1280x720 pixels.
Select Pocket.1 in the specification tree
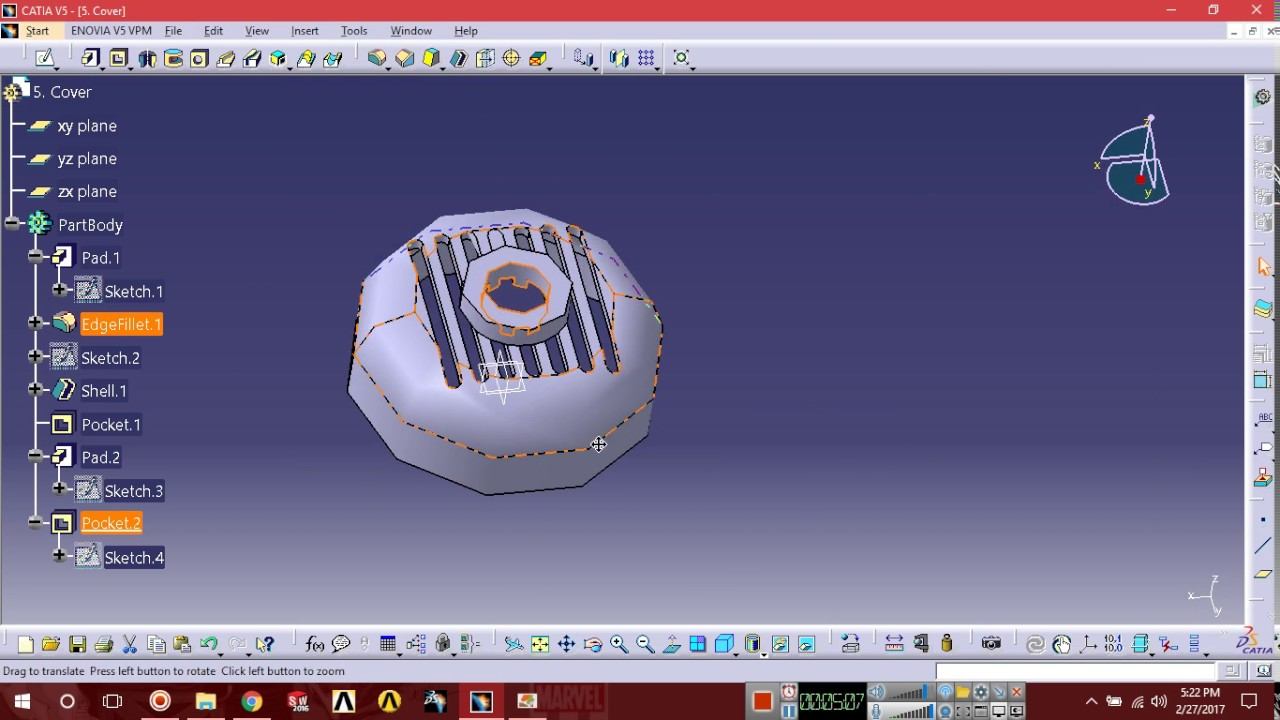click(x=111, y=425)
